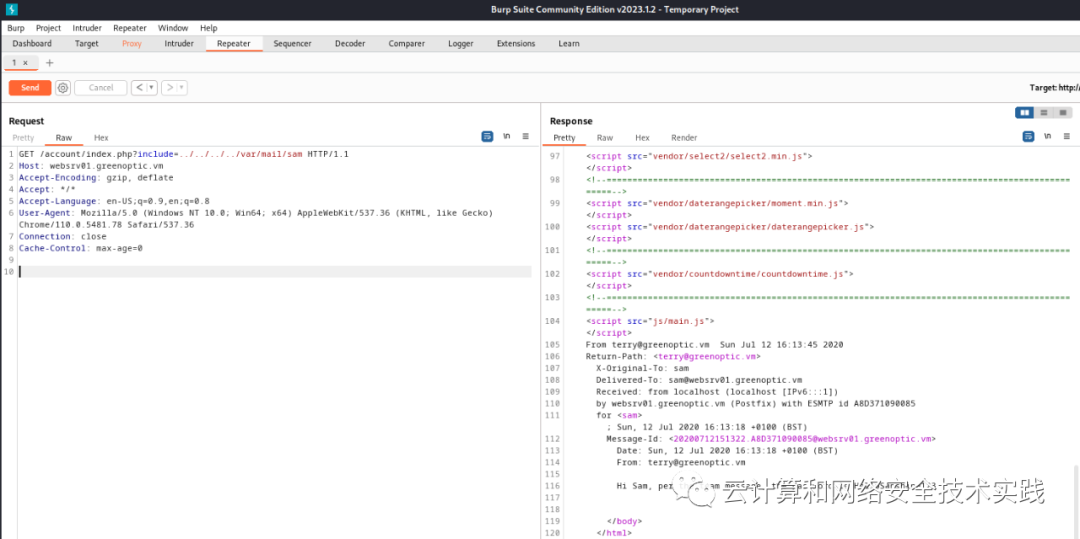The image size is (1080, 539).
Task: Add a new Repeater tab
Action: [49, 63]
